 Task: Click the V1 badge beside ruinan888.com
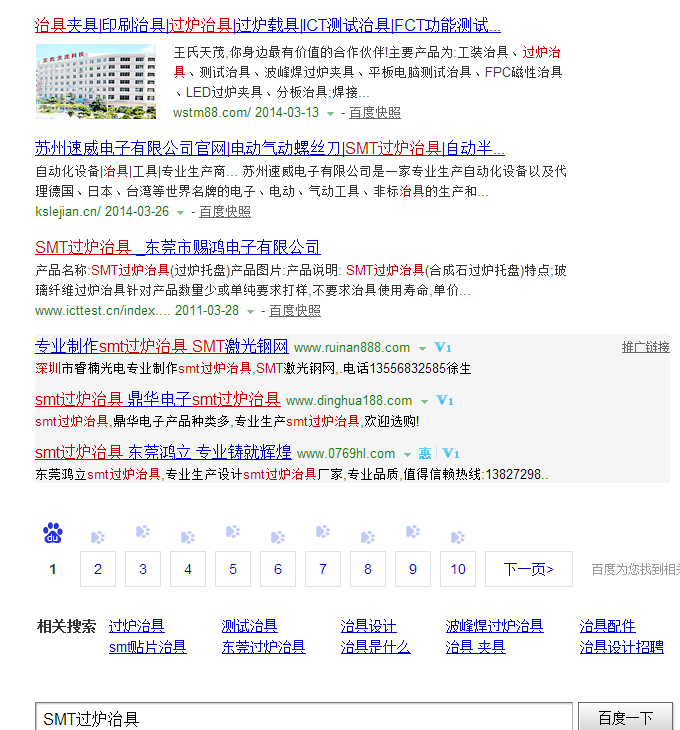(443, 347)
